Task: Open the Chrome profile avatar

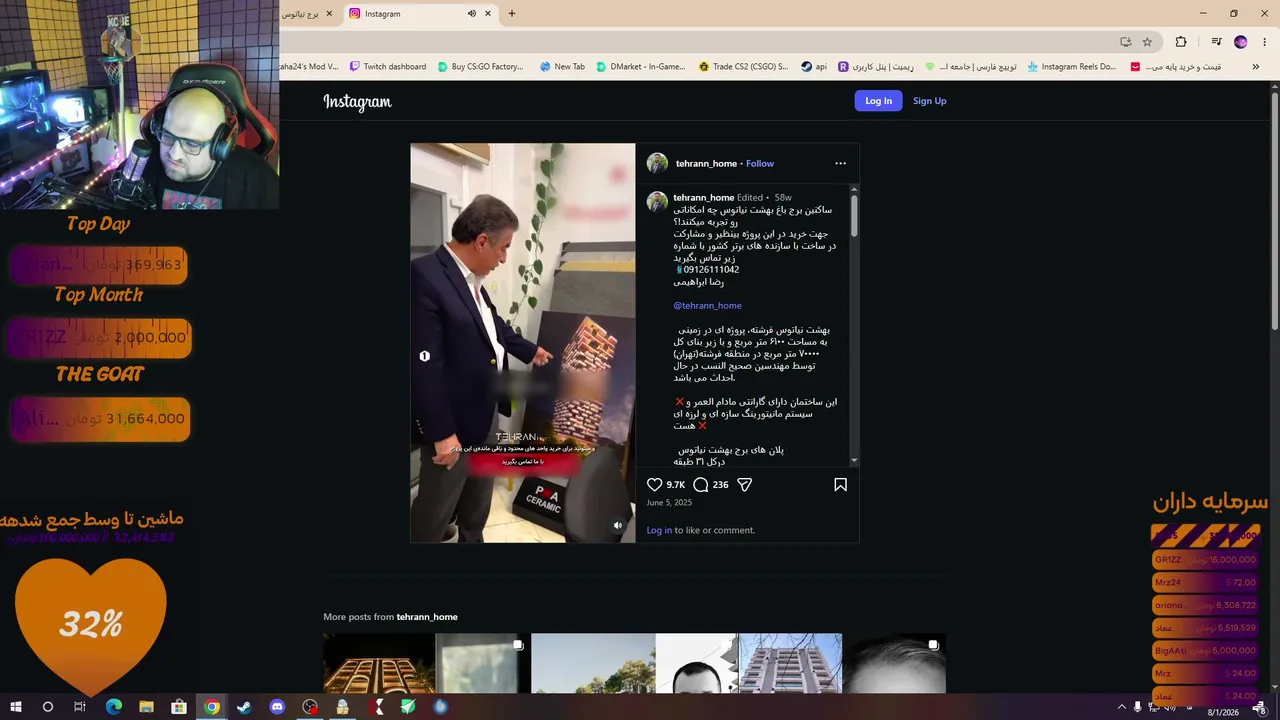Action: click(1241, 42)
